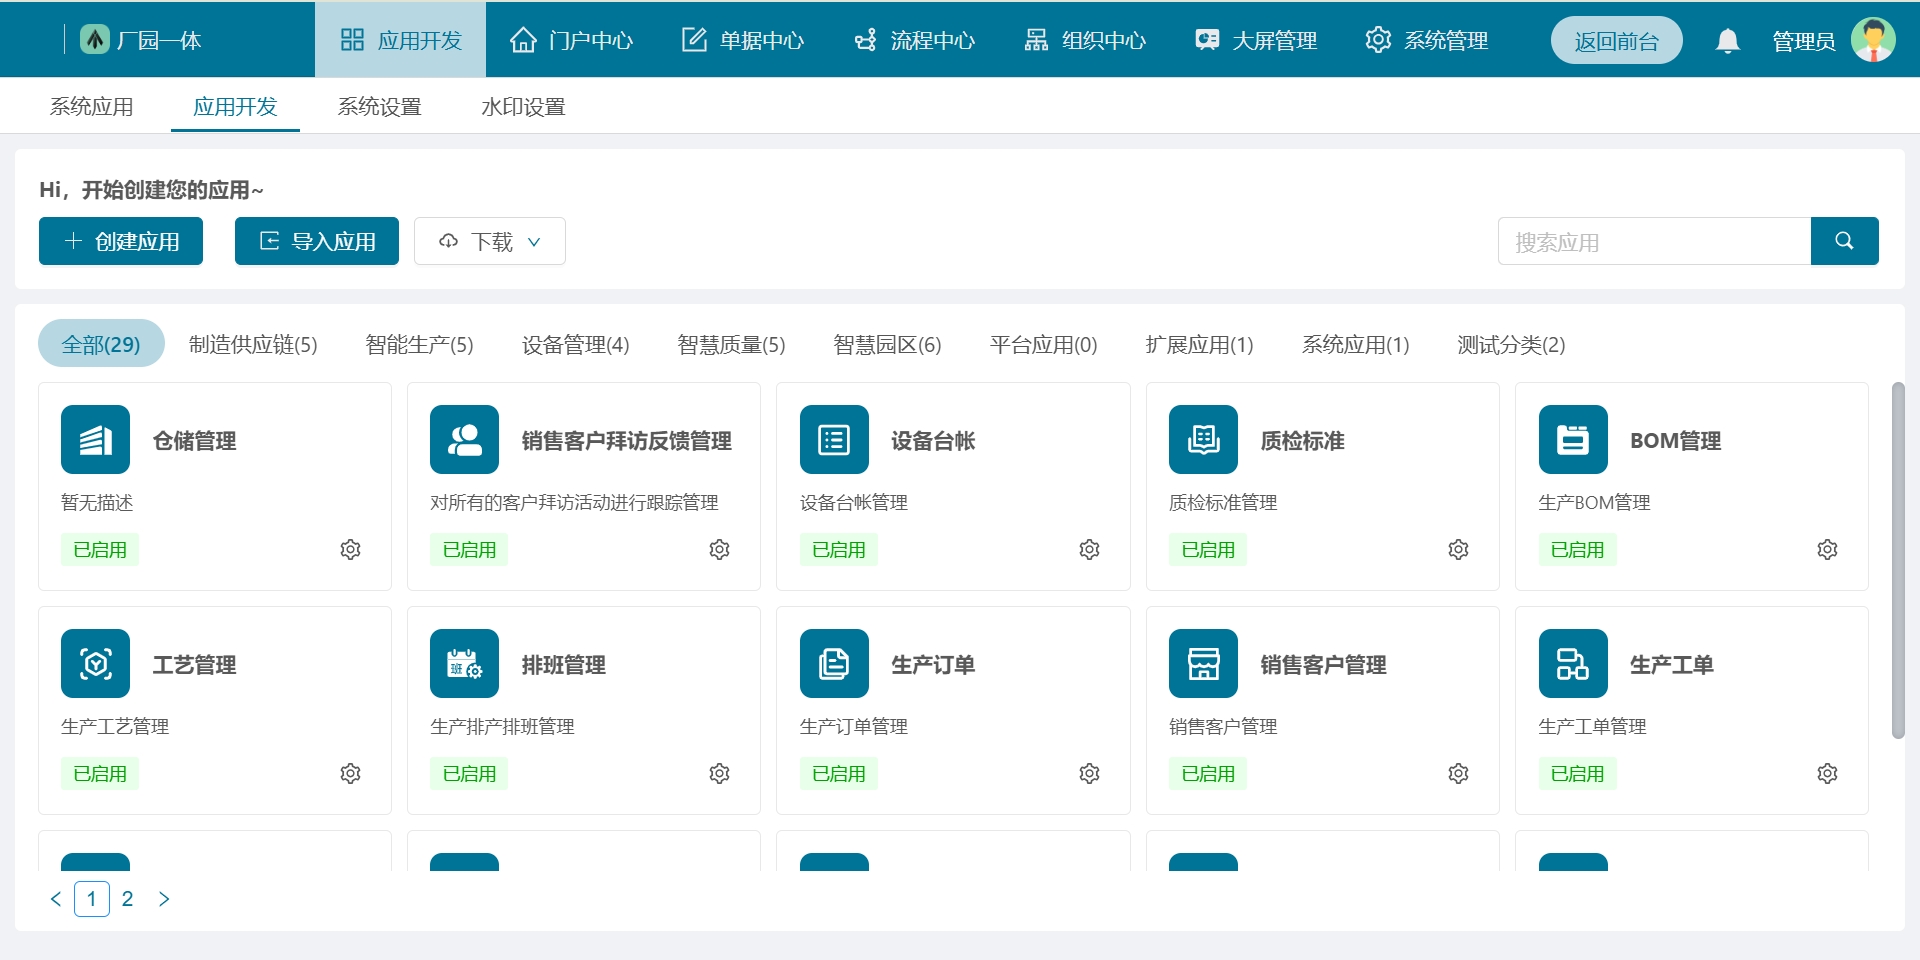
Task: Open 门户中心 in the top navigation
Action: point(571,40)
